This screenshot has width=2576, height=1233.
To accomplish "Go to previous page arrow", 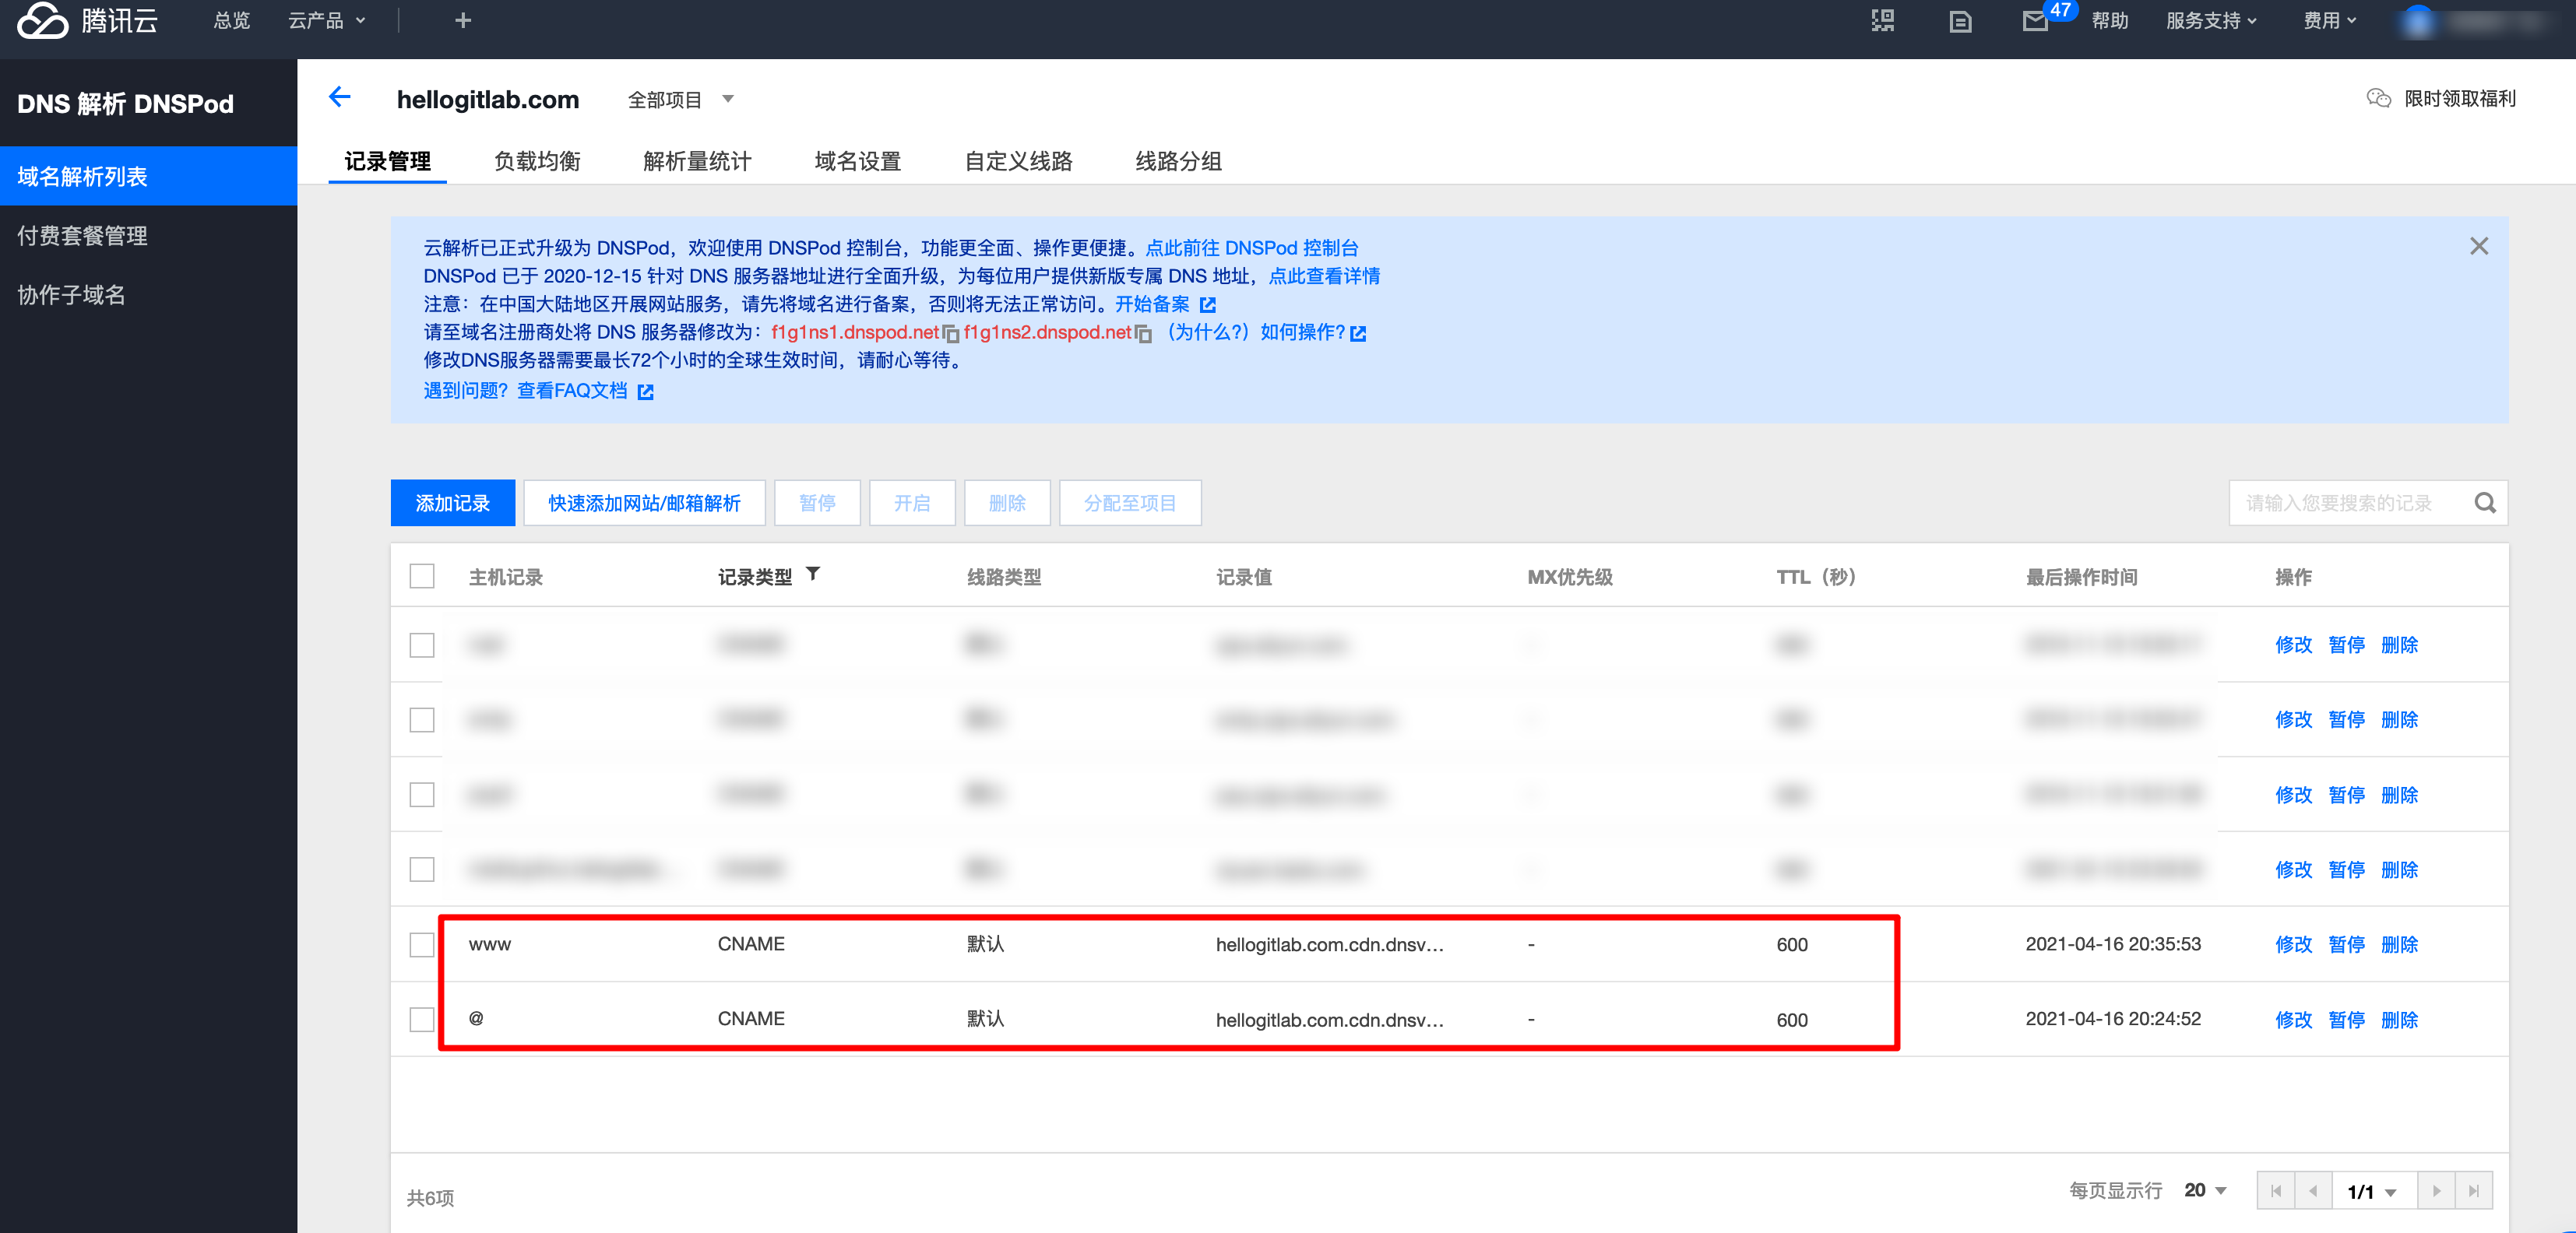I will tap(2313, 1191).
